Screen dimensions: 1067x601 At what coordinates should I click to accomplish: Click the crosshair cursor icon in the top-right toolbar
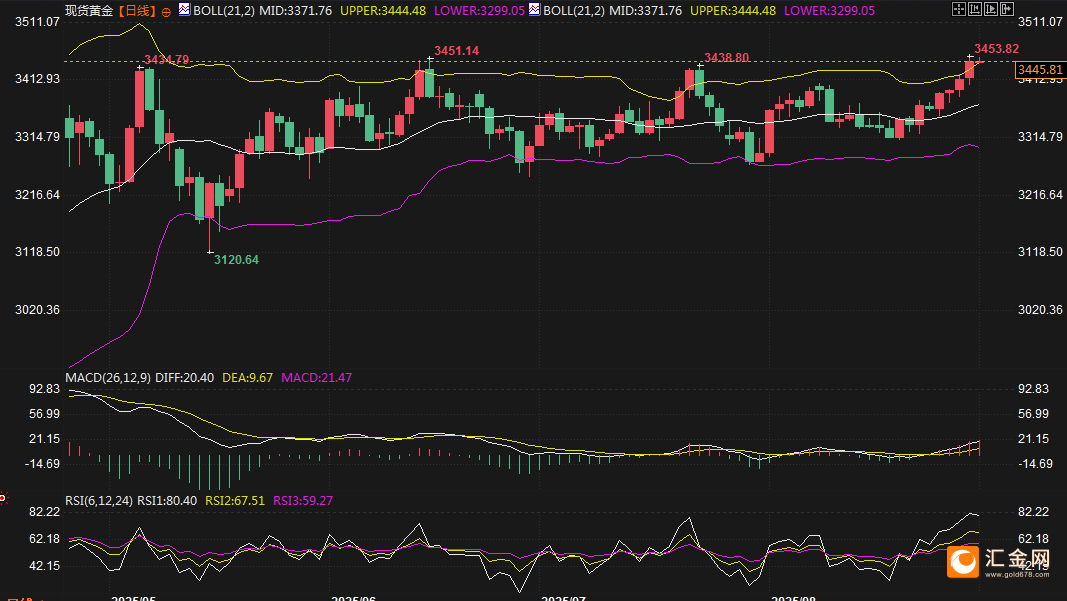click(959, 9)
